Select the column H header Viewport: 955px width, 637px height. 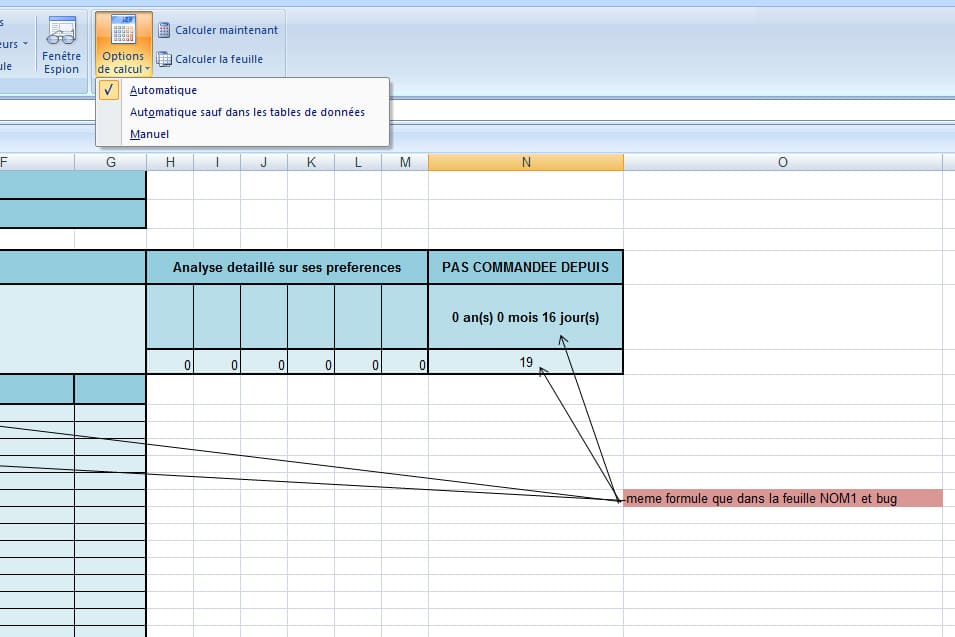pyautogui.click(x=170, y=162)
